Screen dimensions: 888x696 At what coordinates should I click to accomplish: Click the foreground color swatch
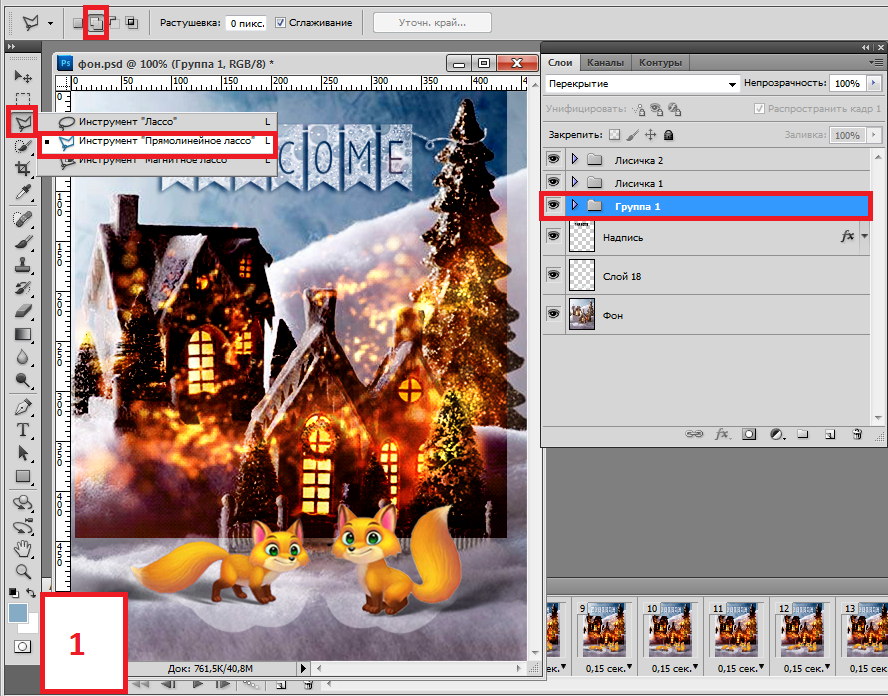(x=17, y=612)
